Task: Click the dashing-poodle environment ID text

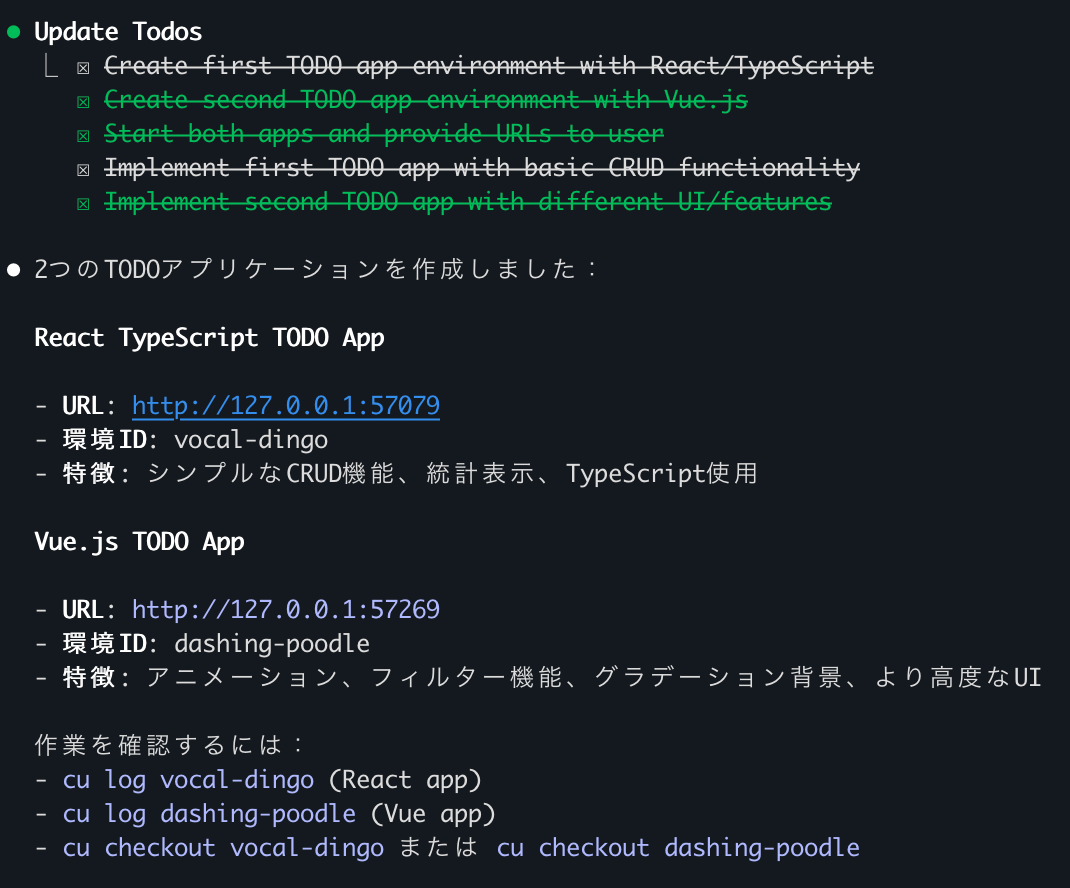Action: coord(272,644)
